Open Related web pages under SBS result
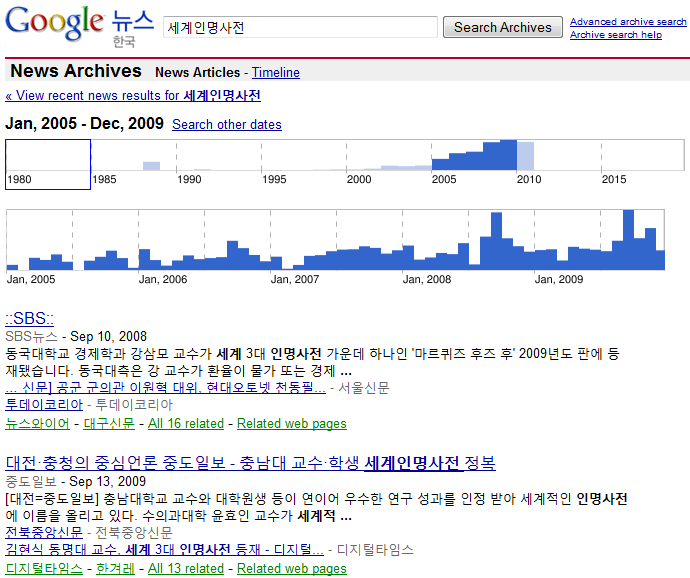 point(292,423)
